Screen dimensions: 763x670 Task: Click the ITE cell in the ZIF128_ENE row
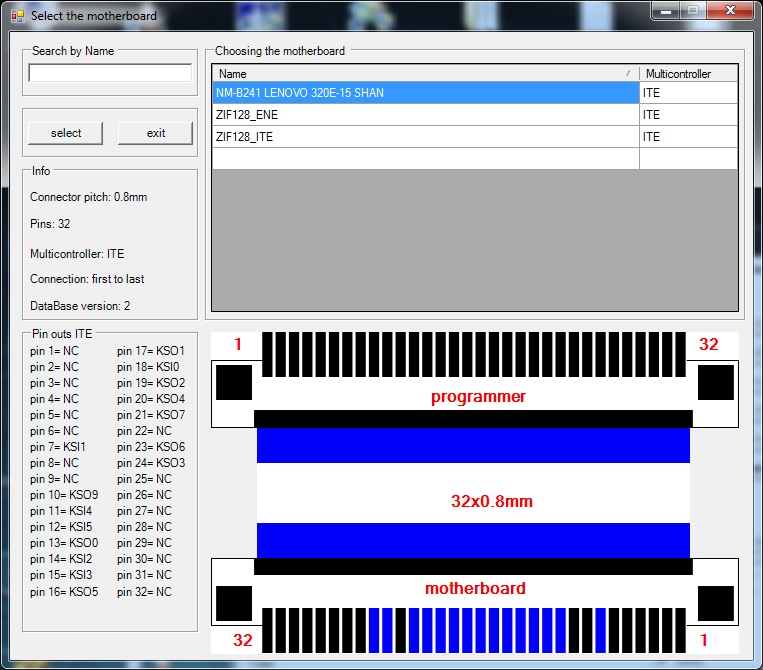pos(689,115)
